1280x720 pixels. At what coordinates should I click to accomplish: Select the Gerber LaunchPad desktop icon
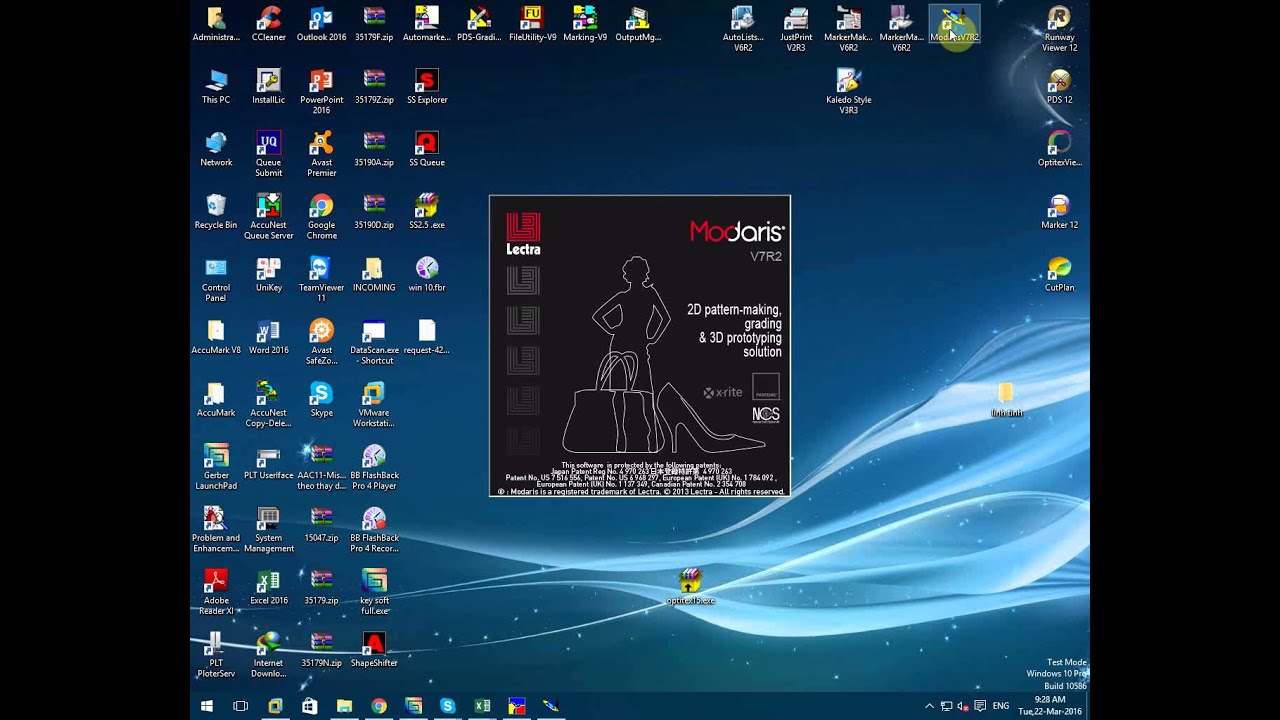(x=216, y=467)
